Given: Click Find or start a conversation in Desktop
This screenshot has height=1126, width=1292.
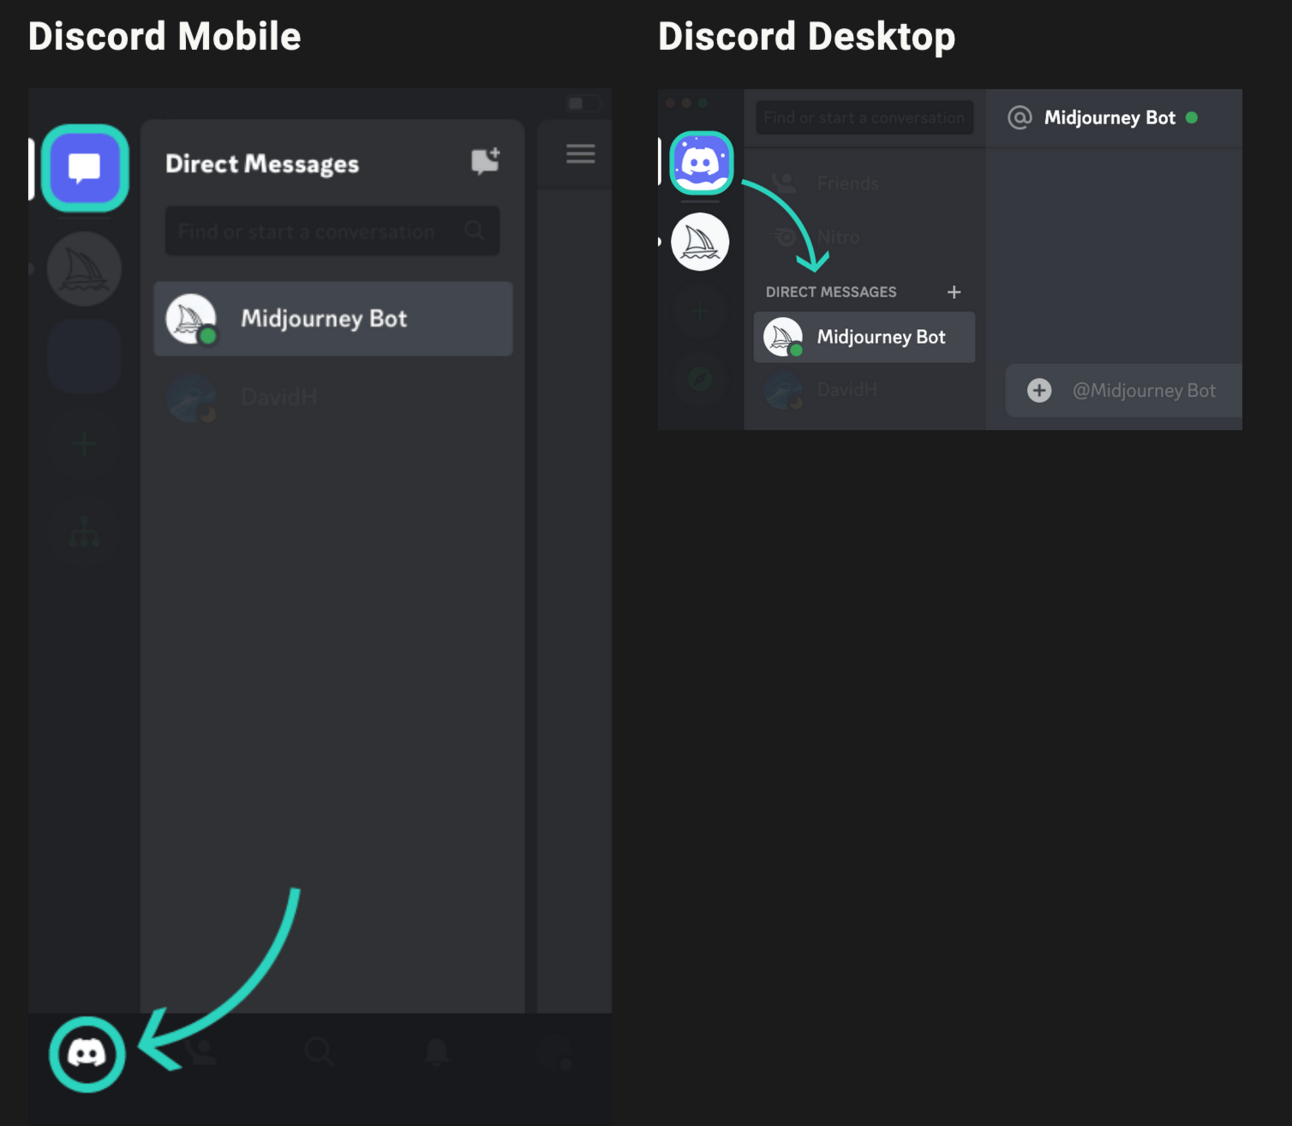Looking at the screenshot, I should 864,117.
